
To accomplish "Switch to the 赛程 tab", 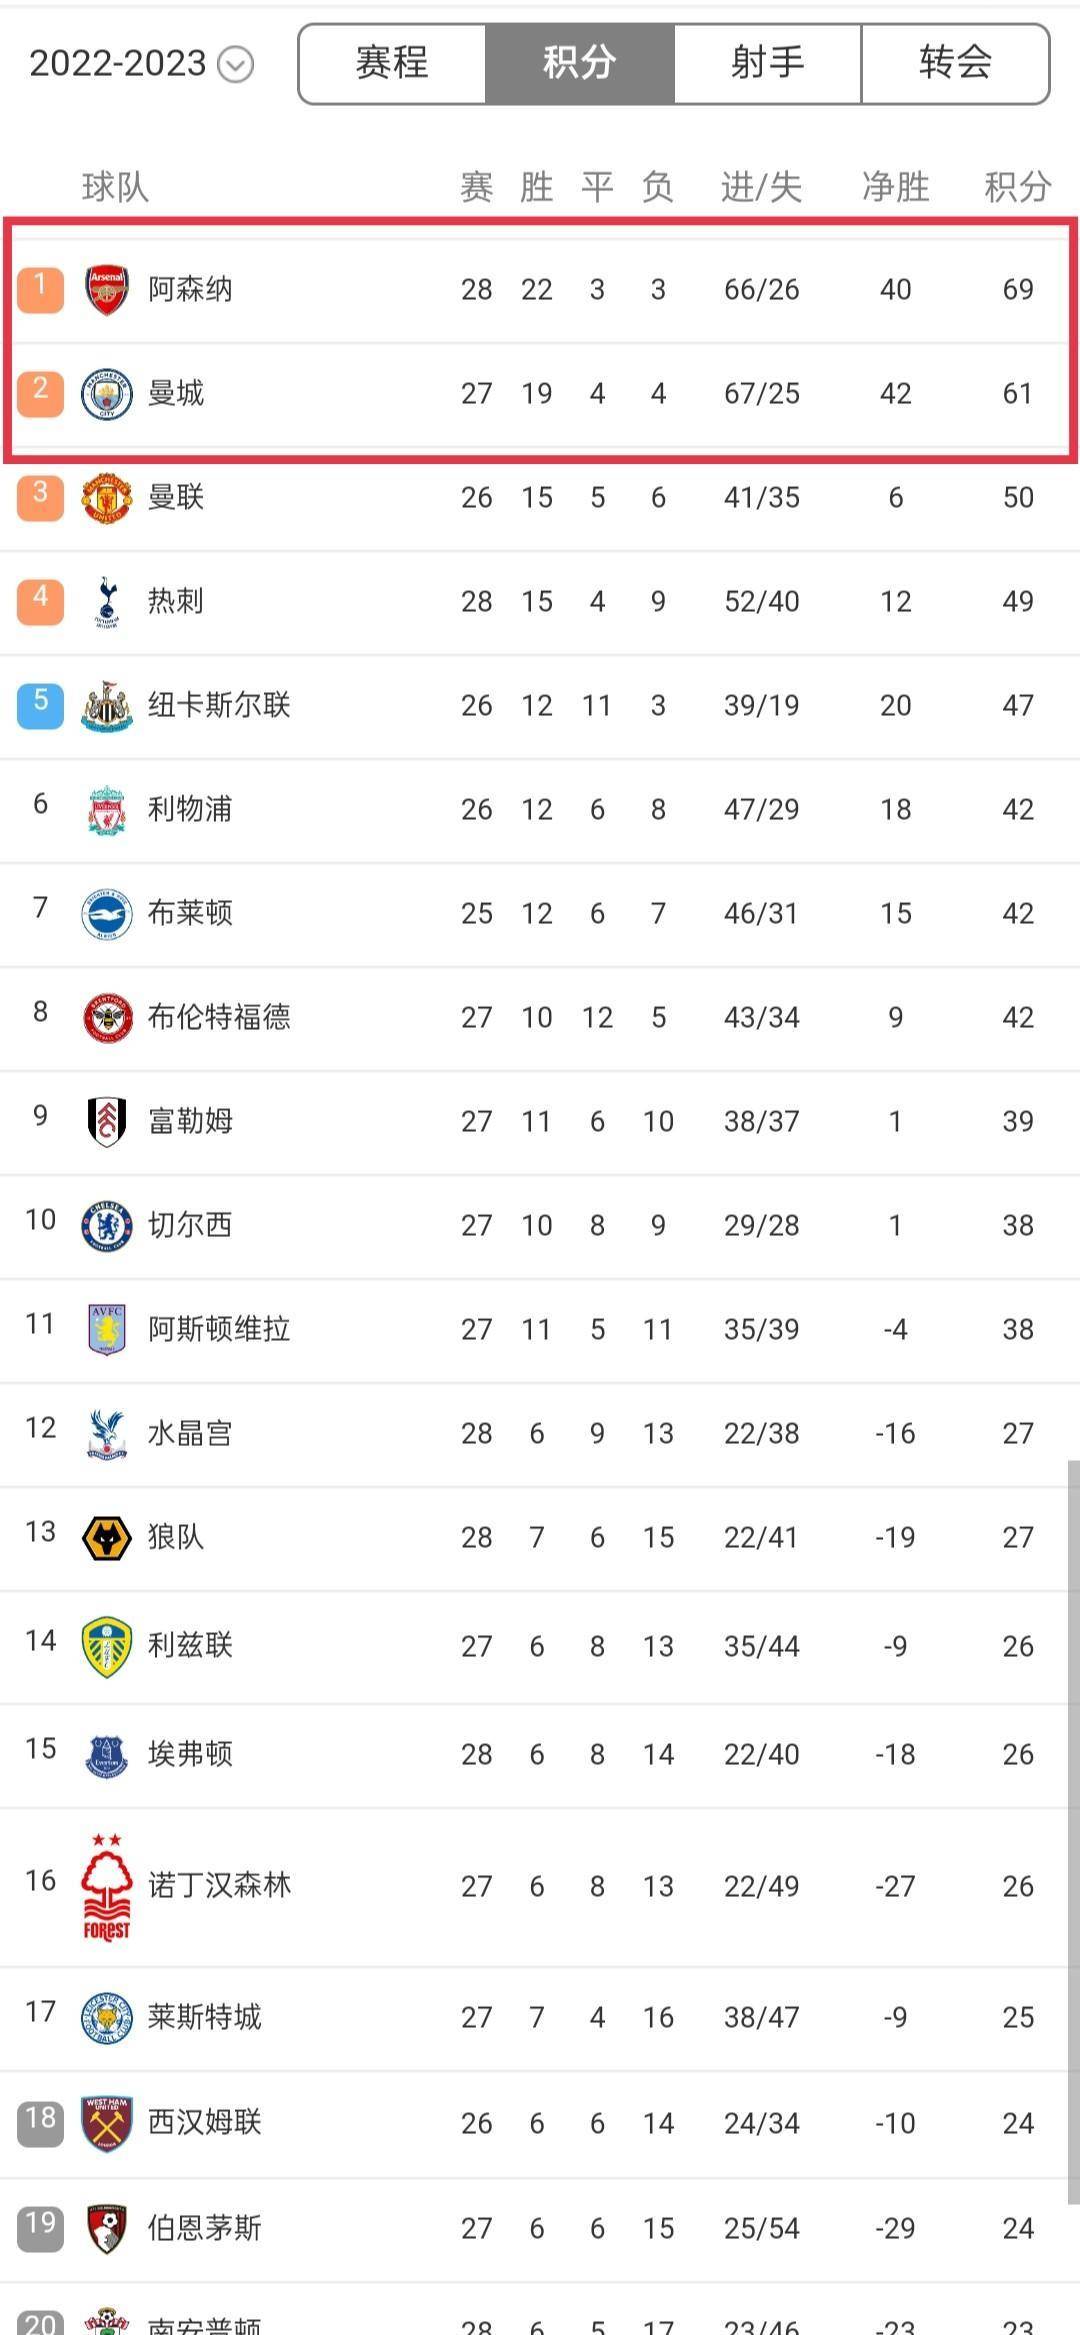I will point(392,64).
